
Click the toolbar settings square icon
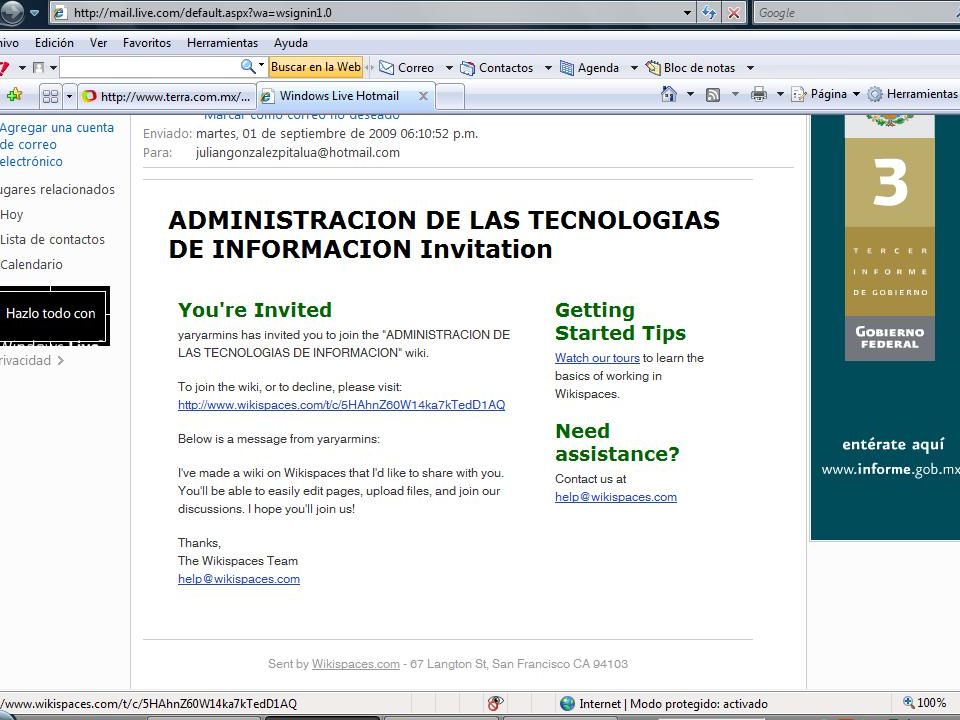[x=39, y=67]
